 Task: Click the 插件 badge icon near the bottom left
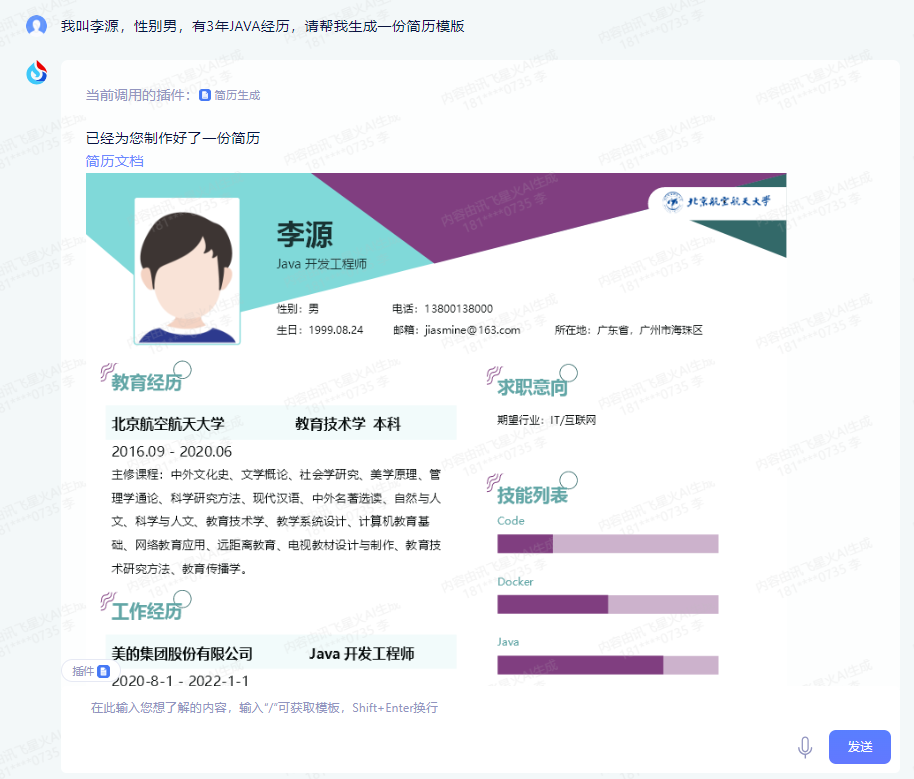(x=104, y=671)
